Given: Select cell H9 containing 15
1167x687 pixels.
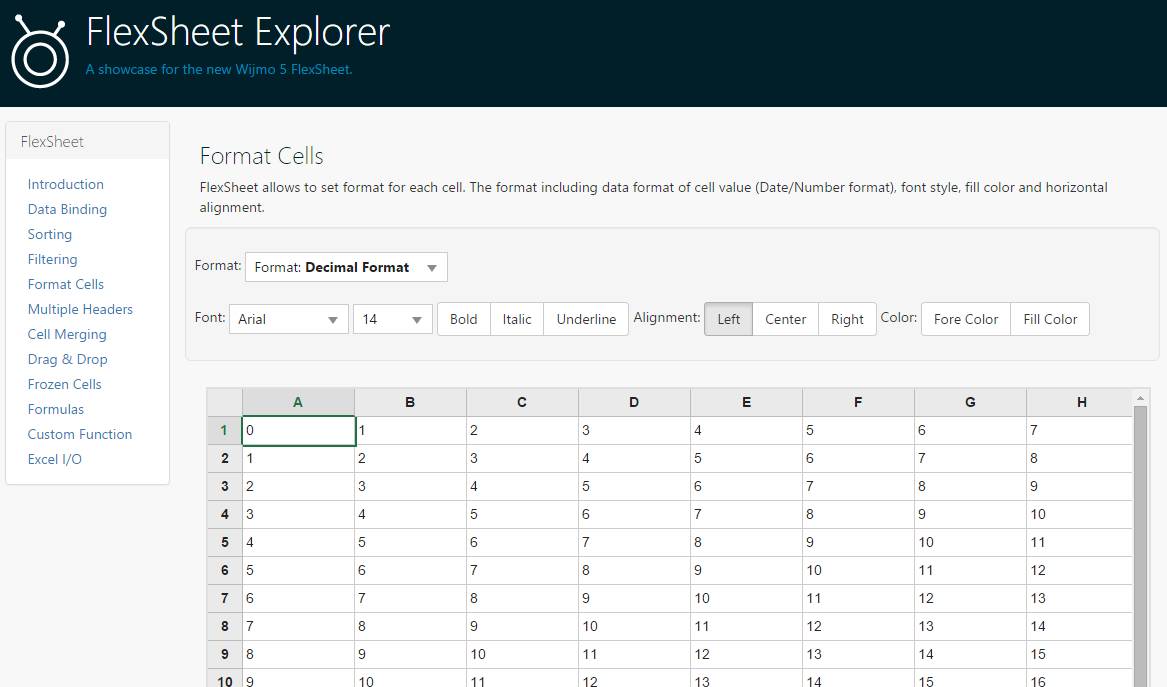Looking at the screenshot, I should click(1080, 654).
